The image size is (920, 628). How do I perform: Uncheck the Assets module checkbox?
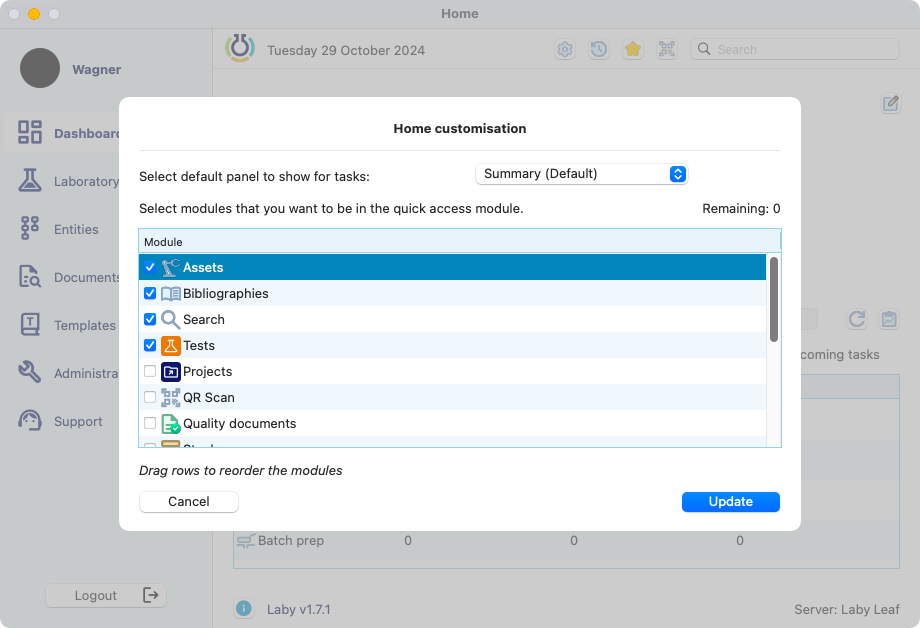(x=150, y=267)
